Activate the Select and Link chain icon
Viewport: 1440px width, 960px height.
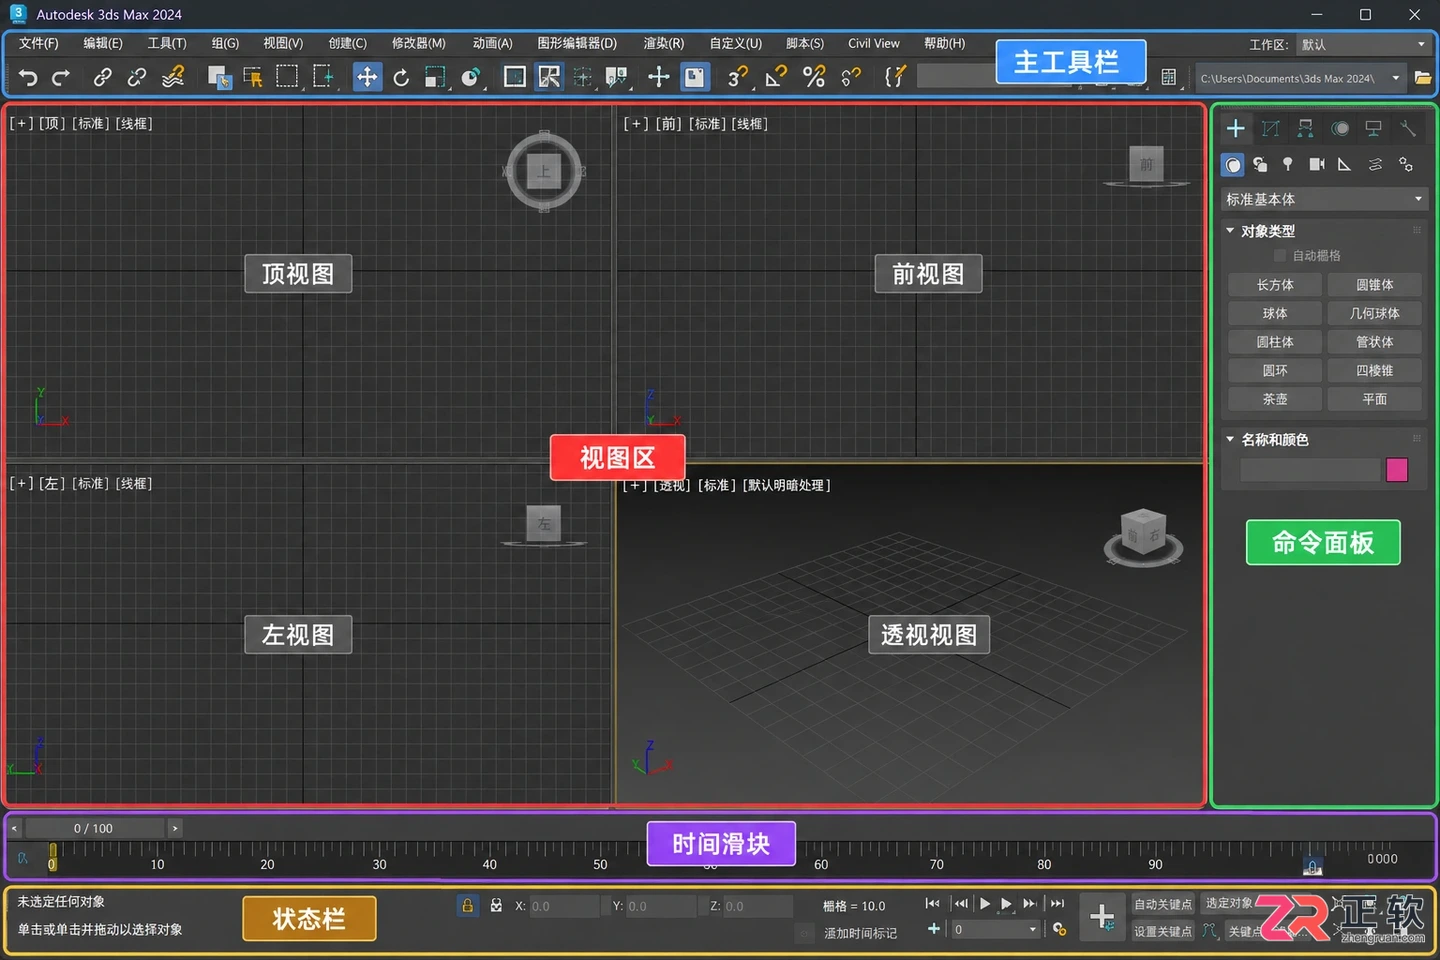tap(102, 77)
